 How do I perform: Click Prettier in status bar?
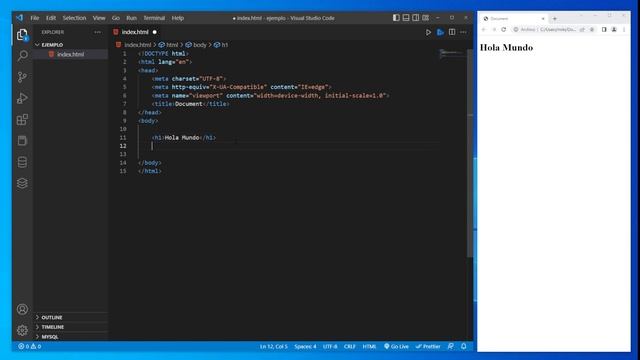tap(428, 346)
